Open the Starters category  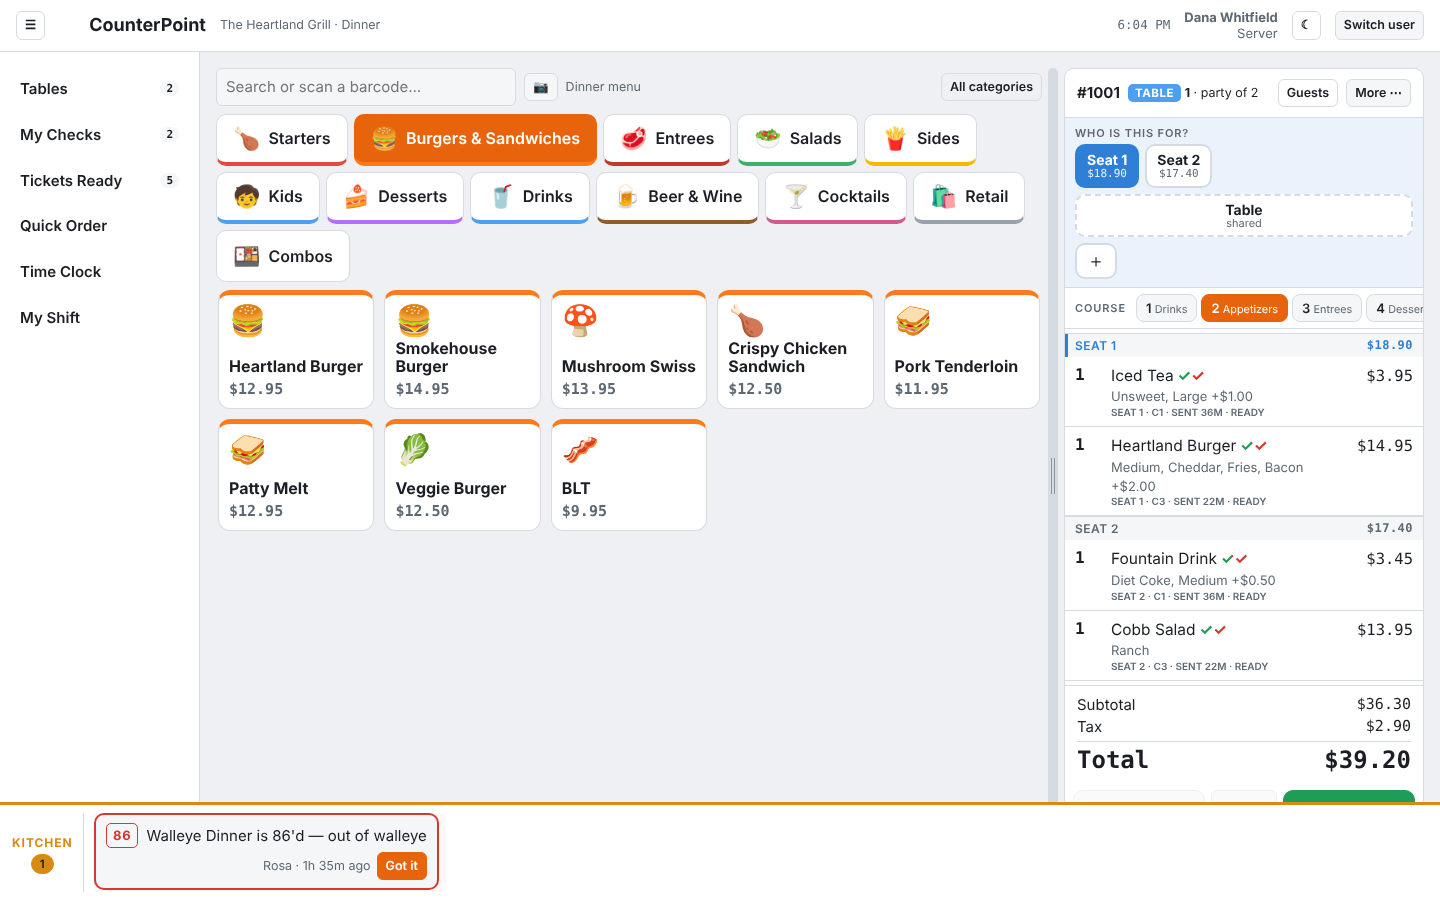[282, 139]
